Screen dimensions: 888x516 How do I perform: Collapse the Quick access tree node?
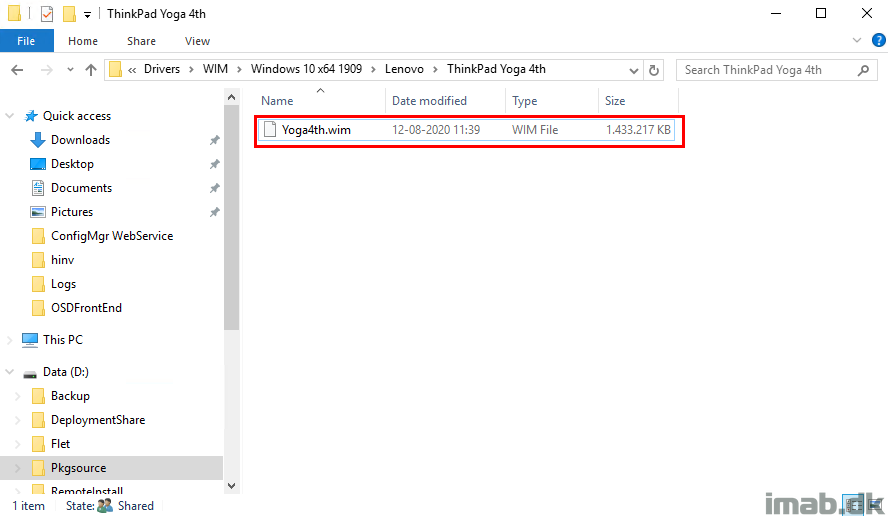tap(10, 116)
